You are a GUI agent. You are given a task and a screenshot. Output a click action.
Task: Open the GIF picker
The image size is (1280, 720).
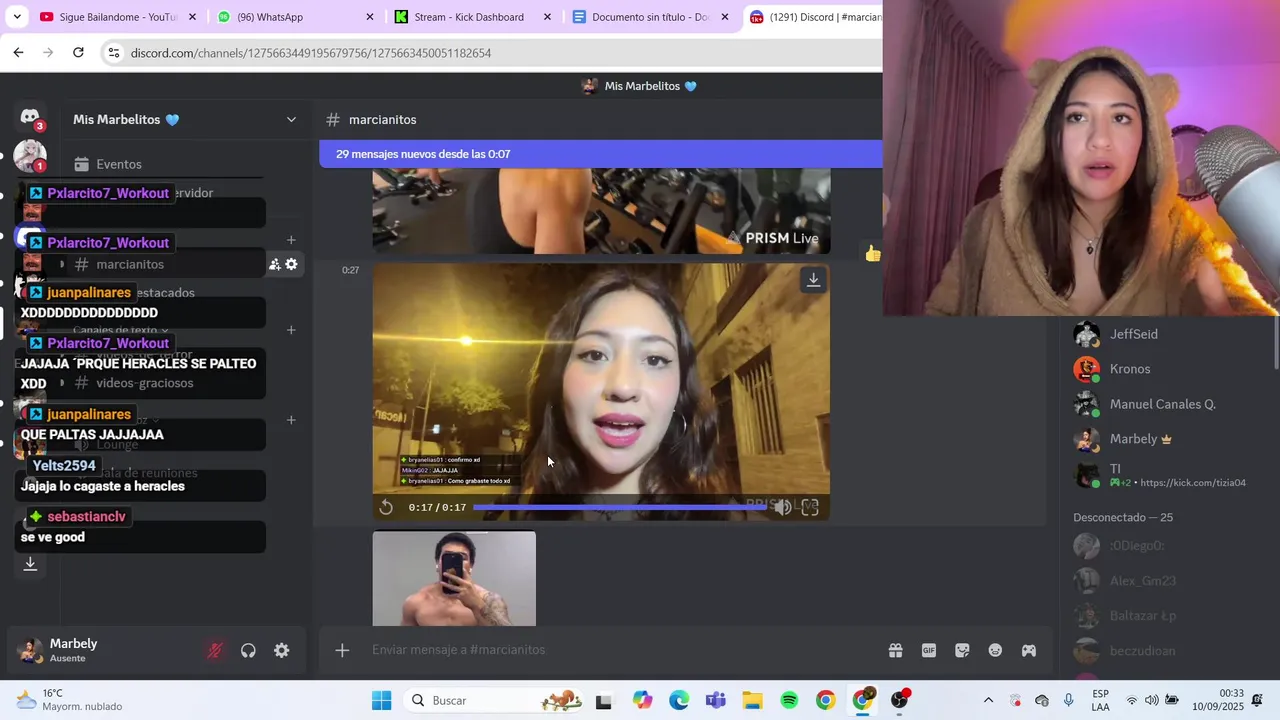929,650
